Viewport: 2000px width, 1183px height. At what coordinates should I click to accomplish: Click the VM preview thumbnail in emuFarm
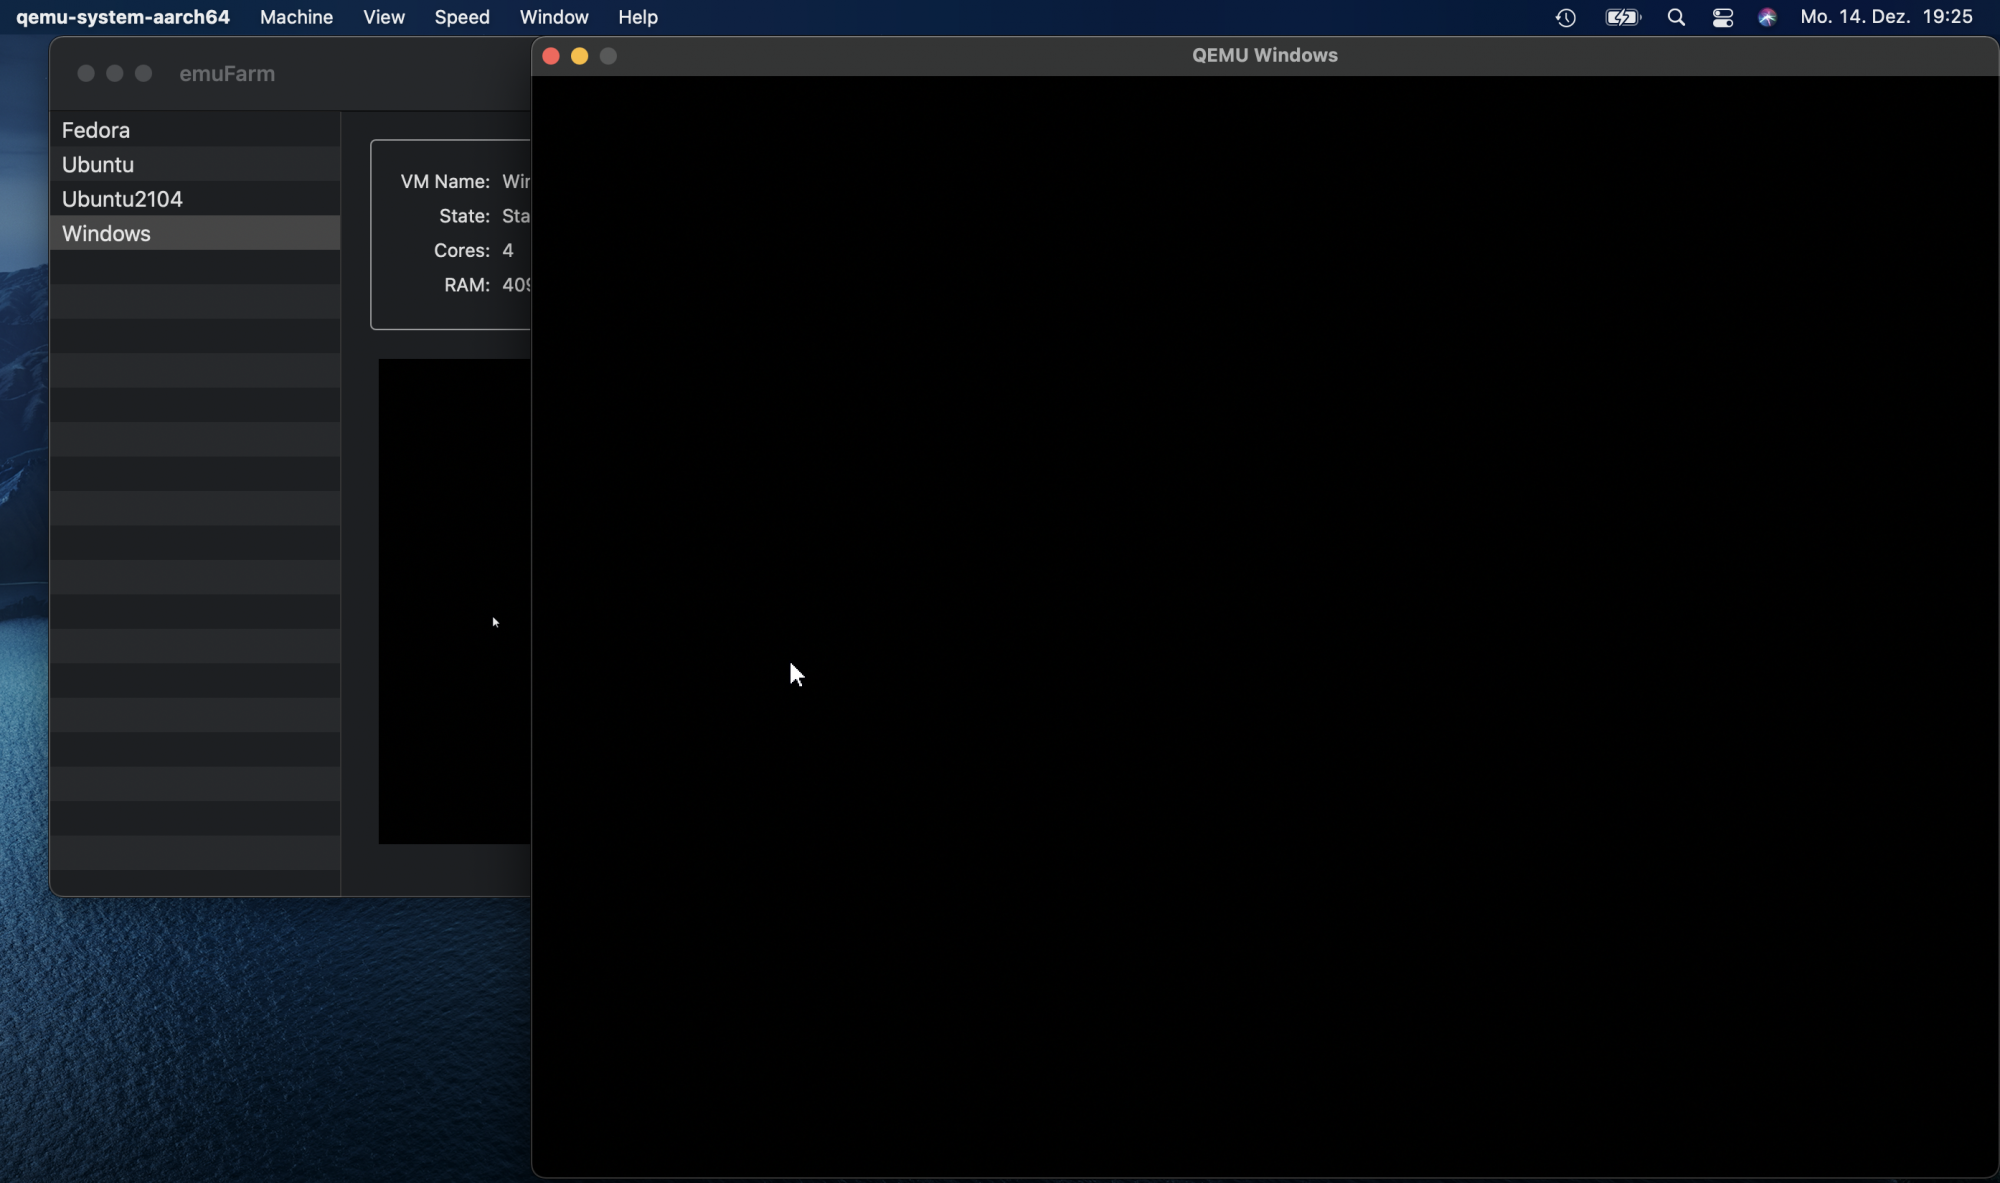(454, 600)
